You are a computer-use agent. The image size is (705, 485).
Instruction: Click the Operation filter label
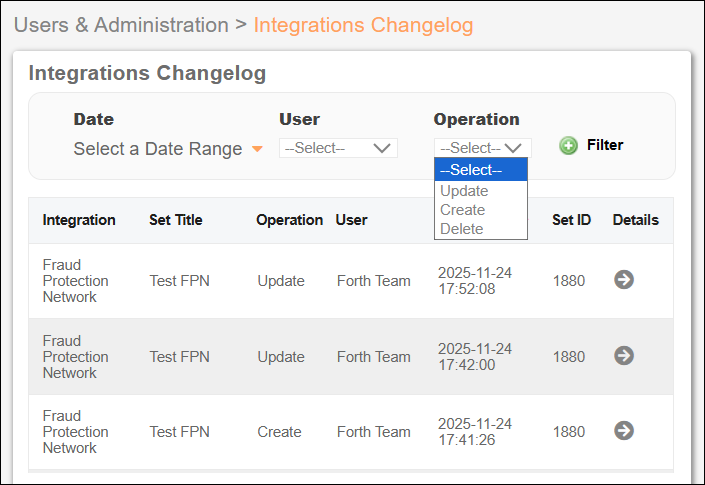coord(477,119)
